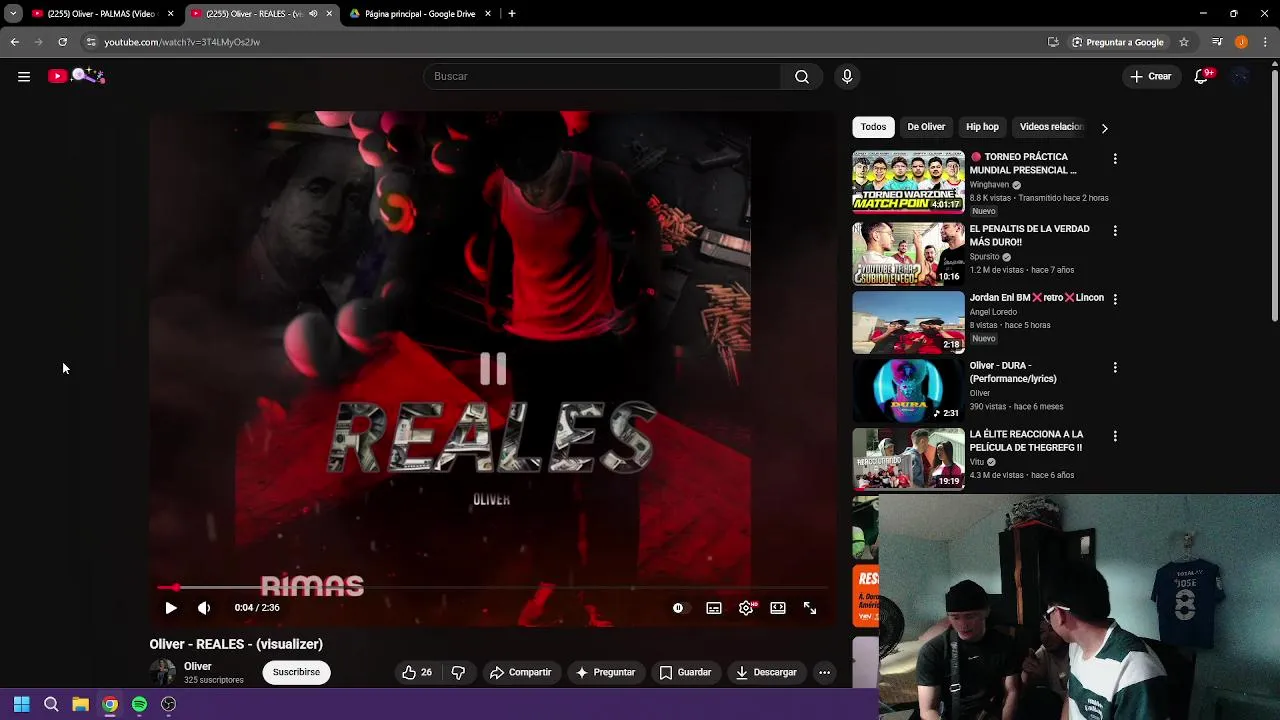The height and width of the screenshot is (720, 1280).
Task: Open the Oliver - DURA video thumbnail
Action: coord(908,390)
